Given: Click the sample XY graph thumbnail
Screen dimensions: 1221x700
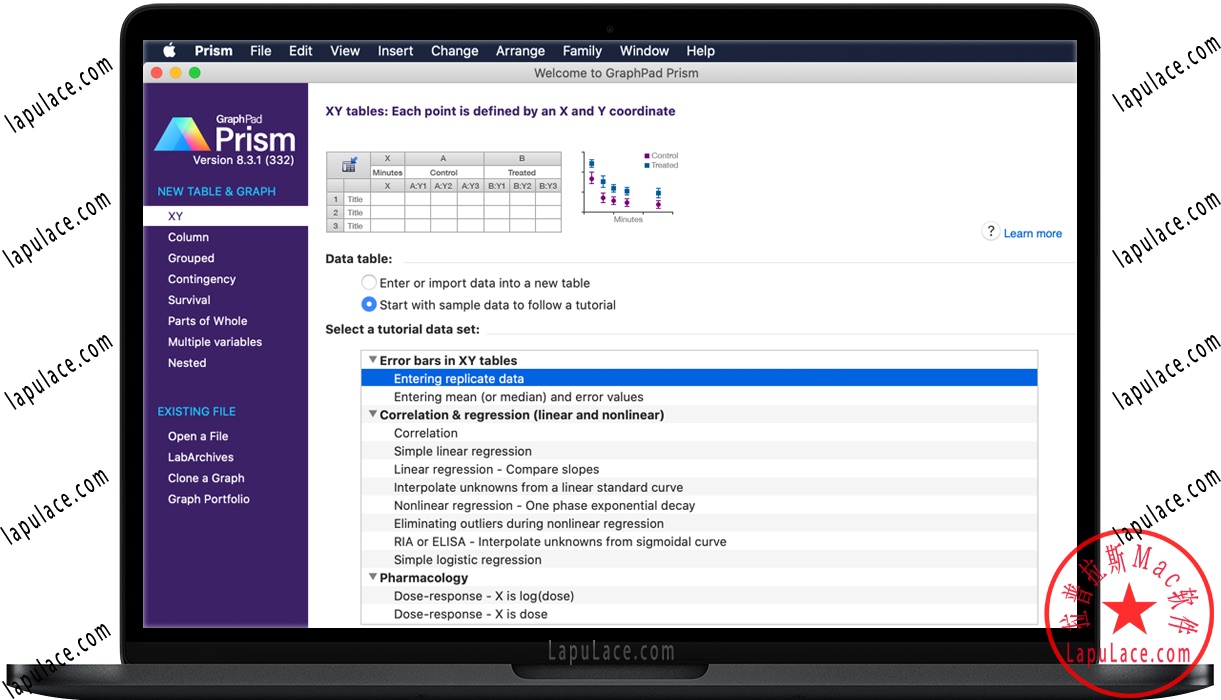Looking at the screenshot, I should (629, 187).
